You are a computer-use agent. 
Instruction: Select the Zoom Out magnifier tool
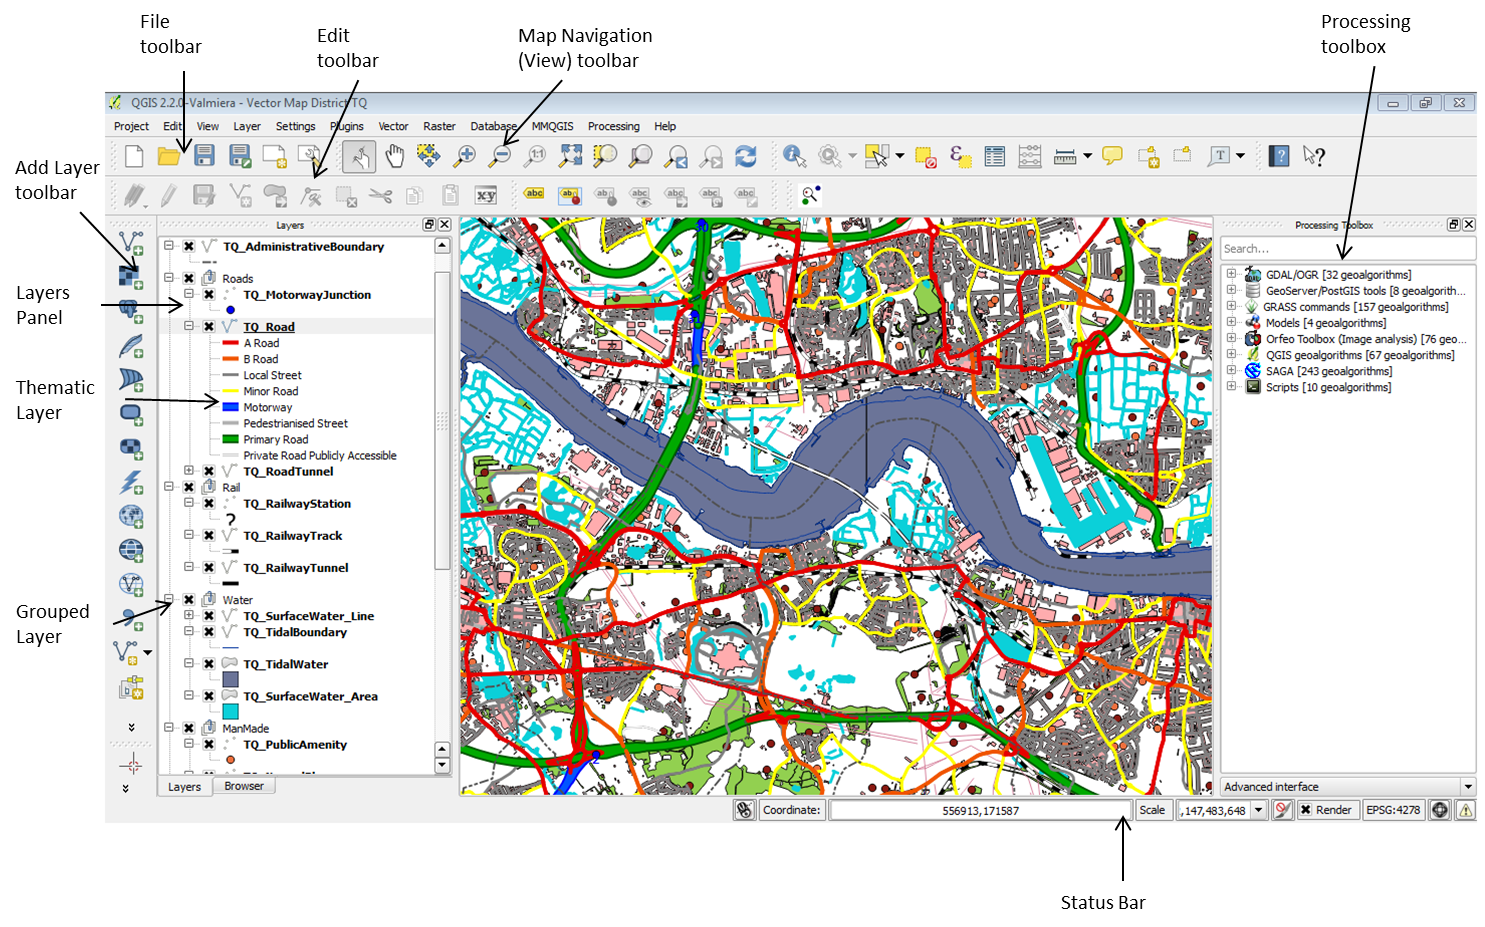pos(501,155)
